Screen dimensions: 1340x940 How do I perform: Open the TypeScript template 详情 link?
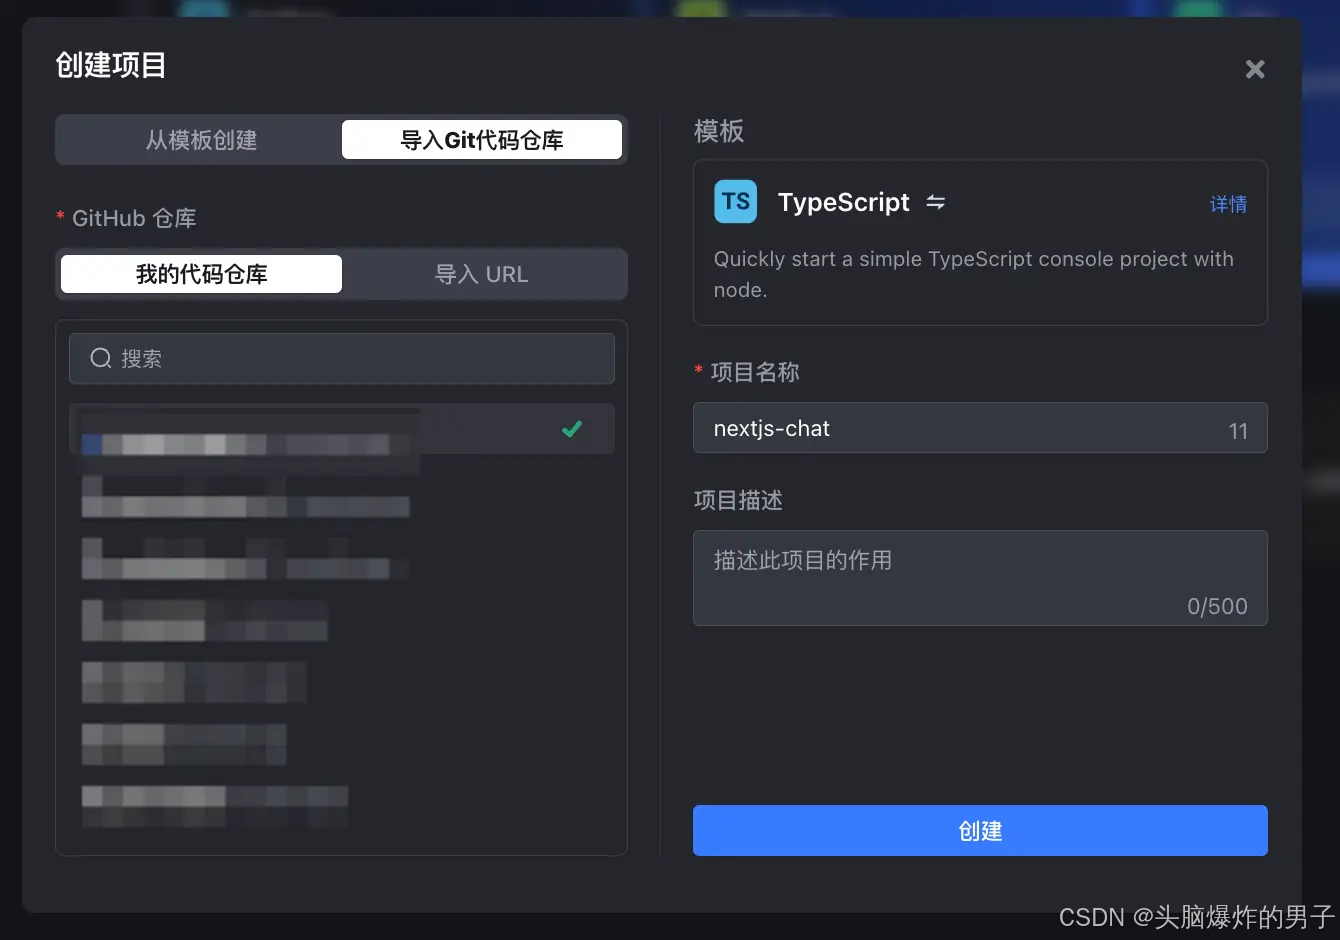1228,203
